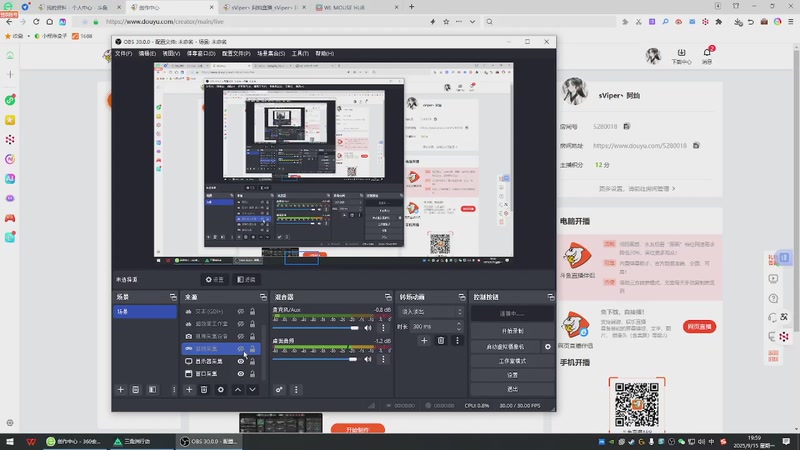800x450 pixels.
Task: Open help question-mark icon in right sidebar
Action: coord(773,298)
